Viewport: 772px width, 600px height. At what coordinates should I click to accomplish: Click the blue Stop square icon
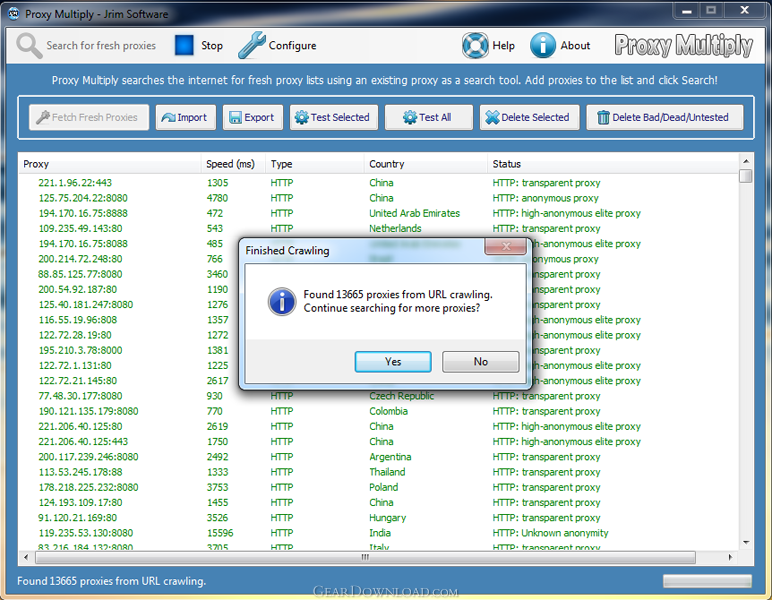(184, 45)
